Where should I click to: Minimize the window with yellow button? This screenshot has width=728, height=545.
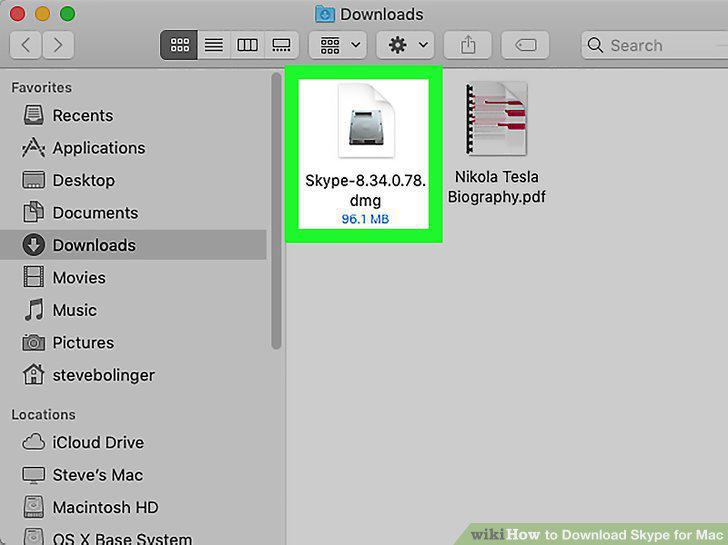pos(42,13)
